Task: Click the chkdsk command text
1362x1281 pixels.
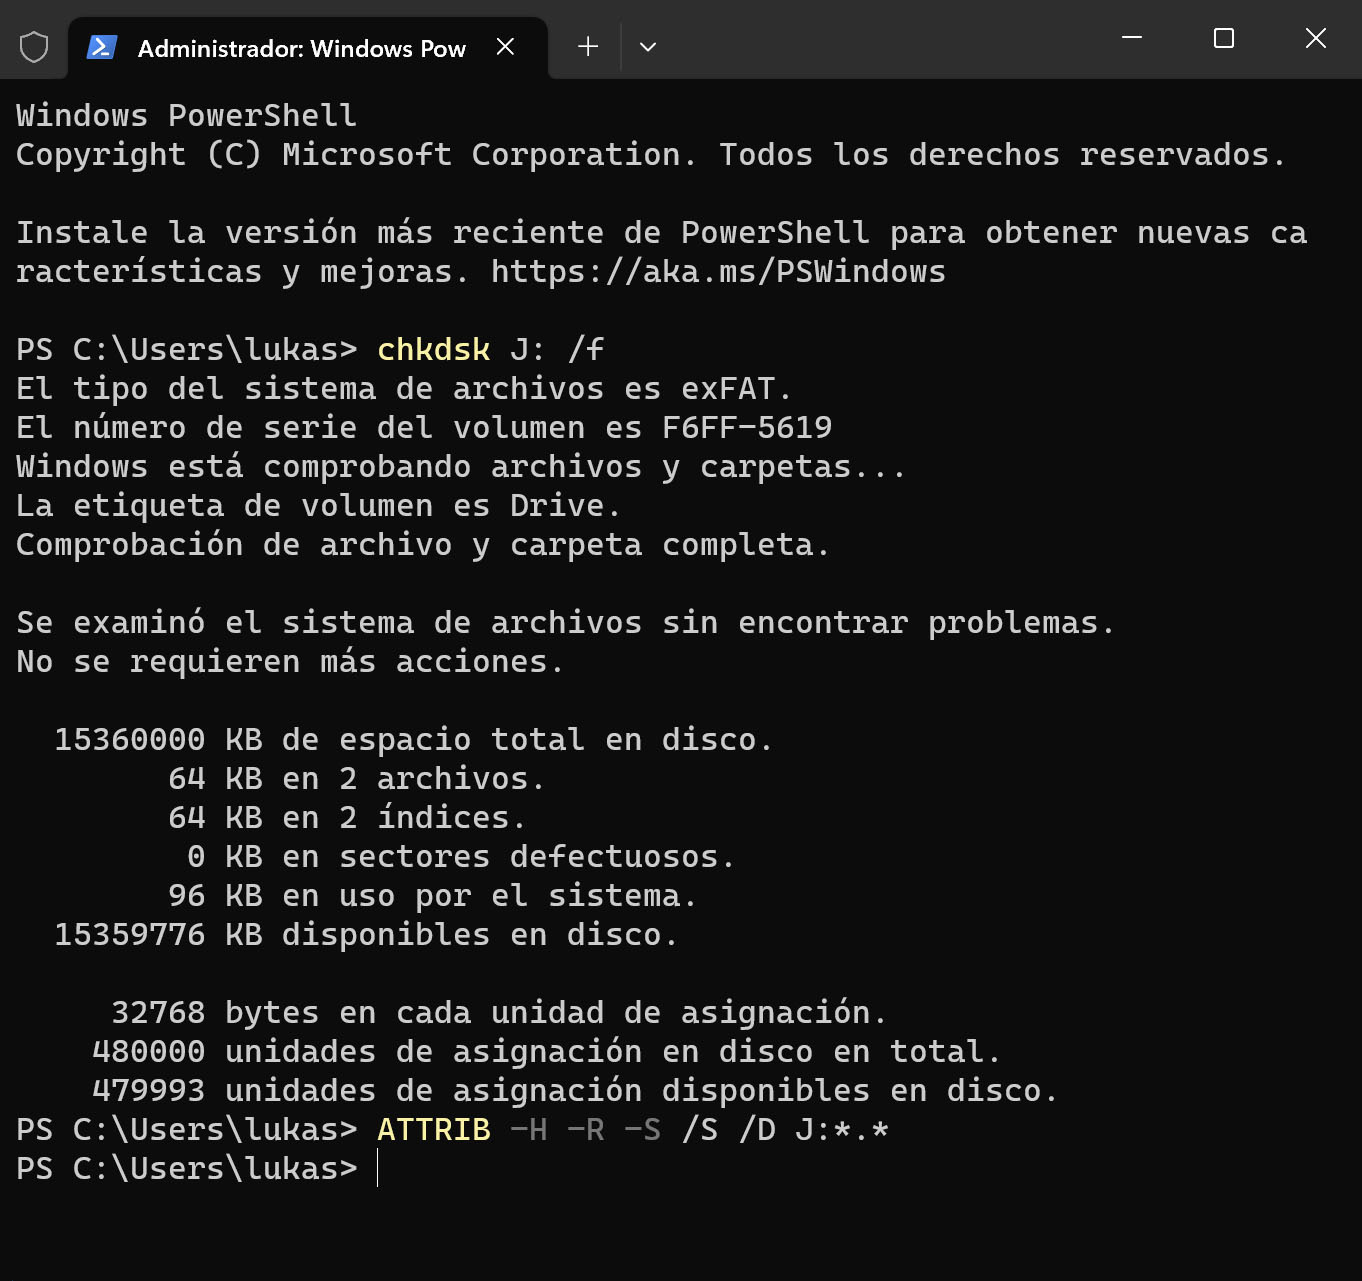Action: coord(433,350)
